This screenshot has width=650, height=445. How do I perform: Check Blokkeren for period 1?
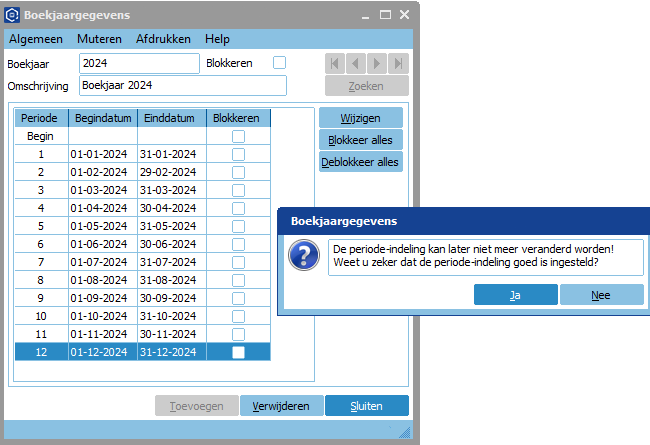(x=238, y=155)
